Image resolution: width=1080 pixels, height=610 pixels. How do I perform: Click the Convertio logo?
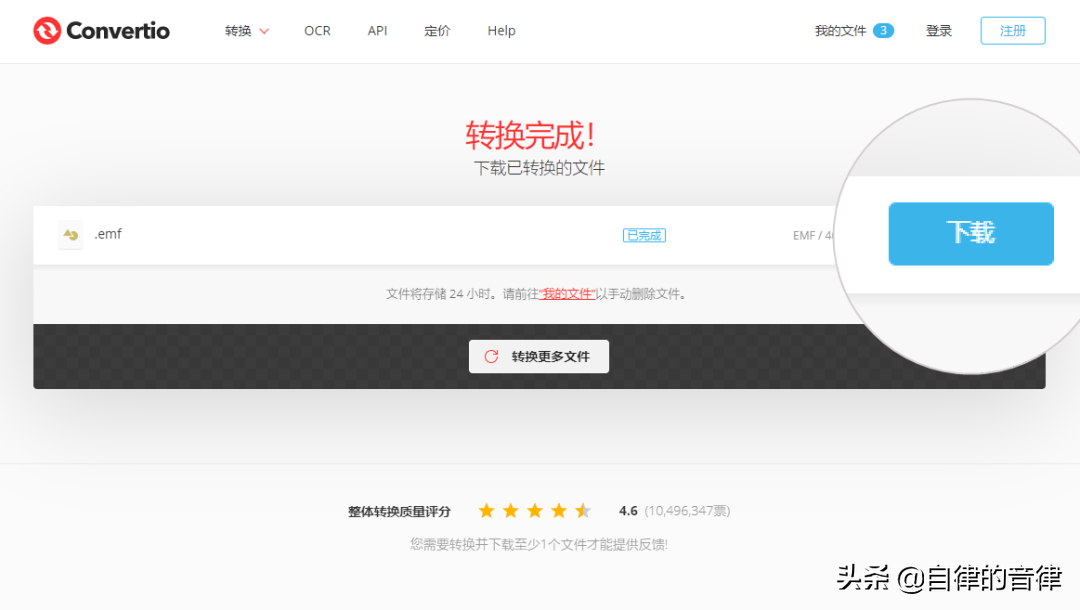[x=101, y=30]
